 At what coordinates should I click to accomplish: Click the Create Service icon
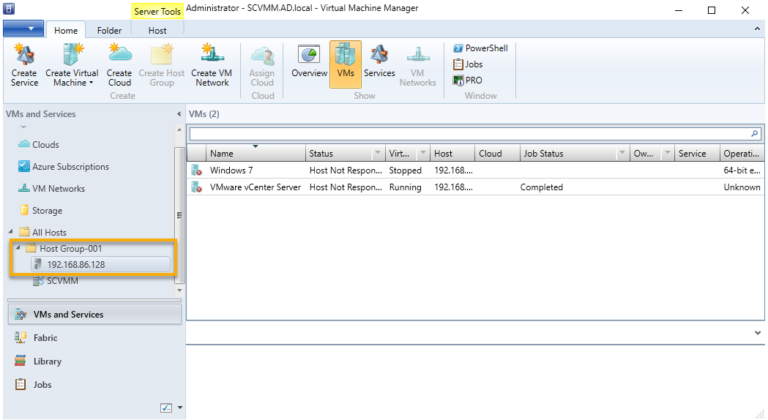[24, 65]
